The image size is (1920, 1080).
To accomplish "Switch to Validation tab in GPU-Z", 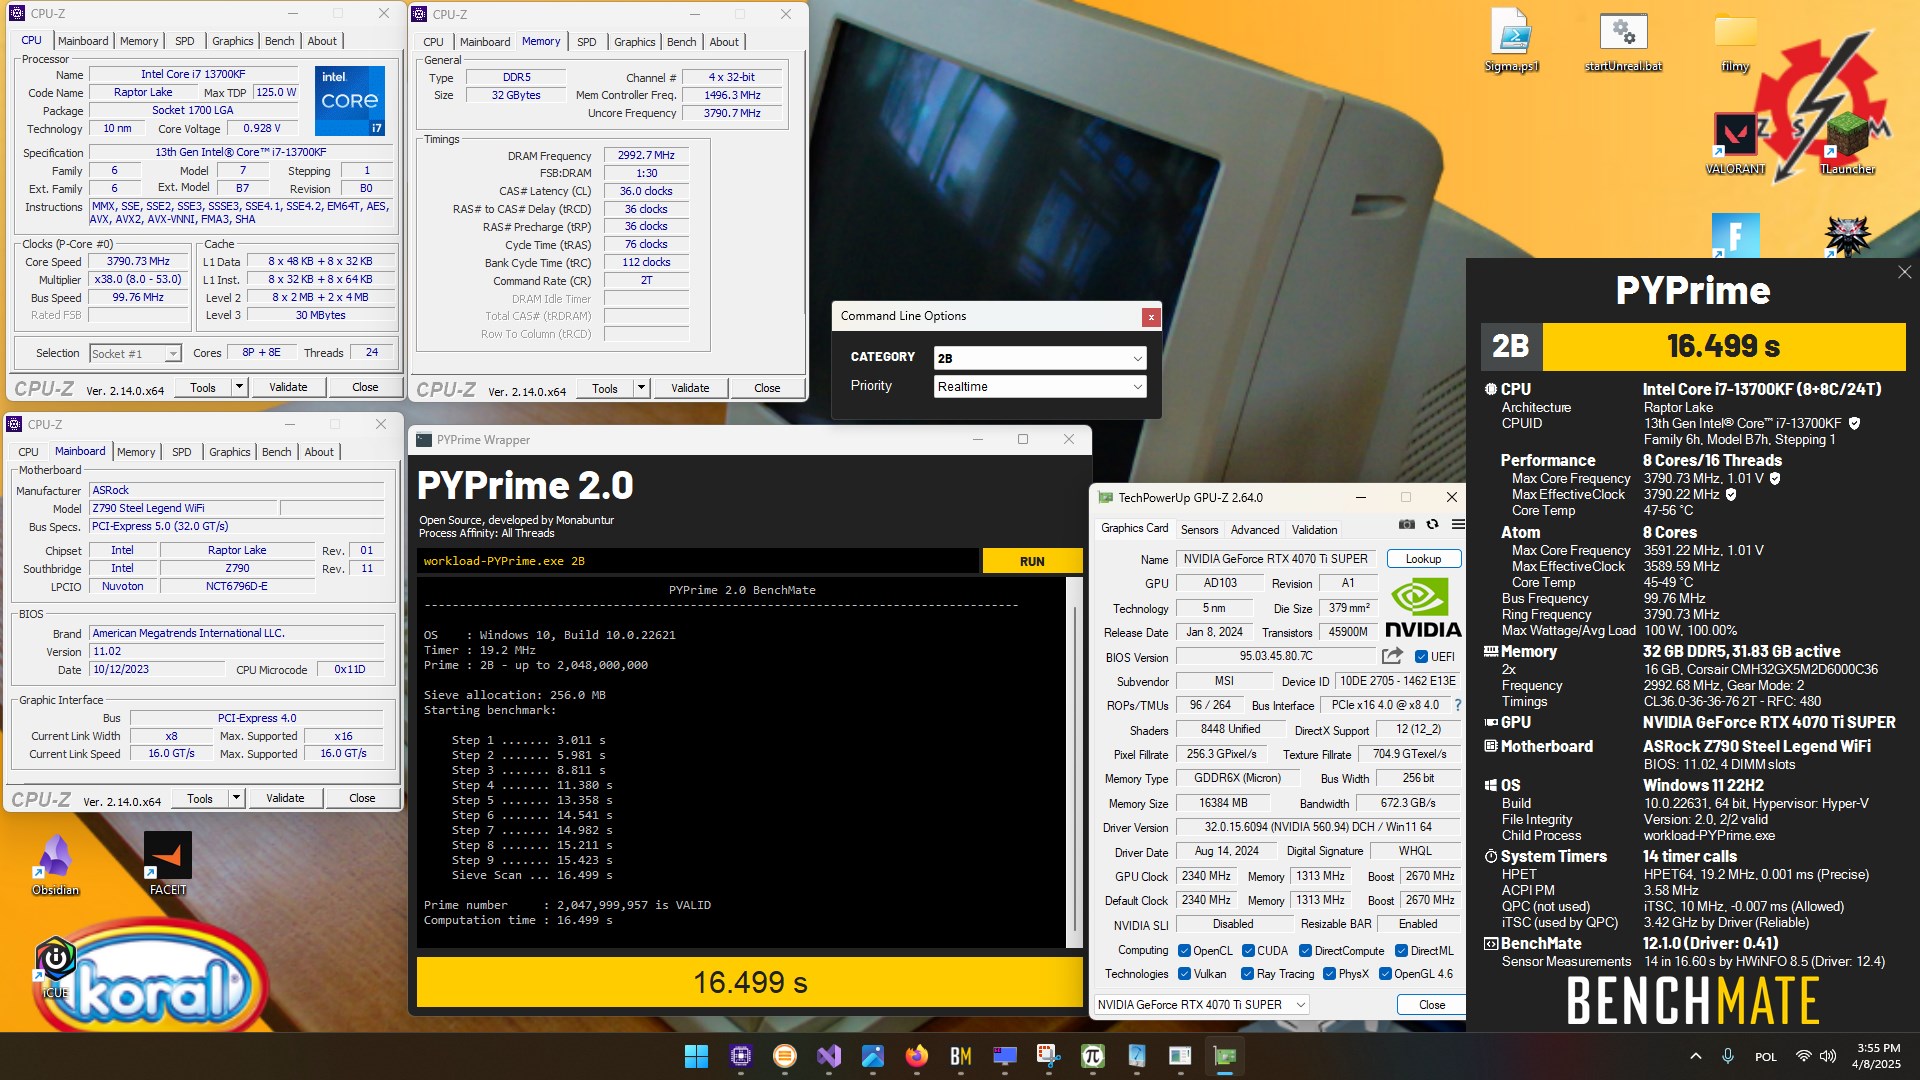I will 1314,530.
